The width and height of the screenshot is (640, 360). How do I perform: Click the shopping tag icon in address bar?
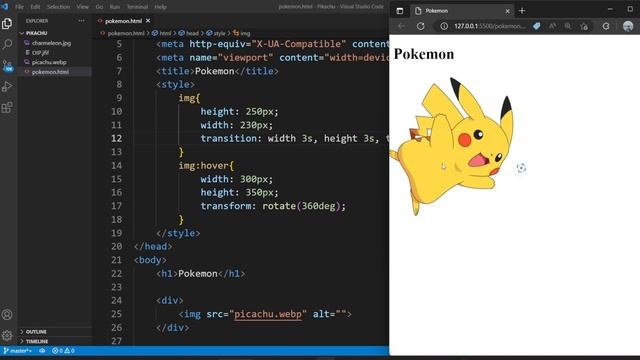pos(537,26)
